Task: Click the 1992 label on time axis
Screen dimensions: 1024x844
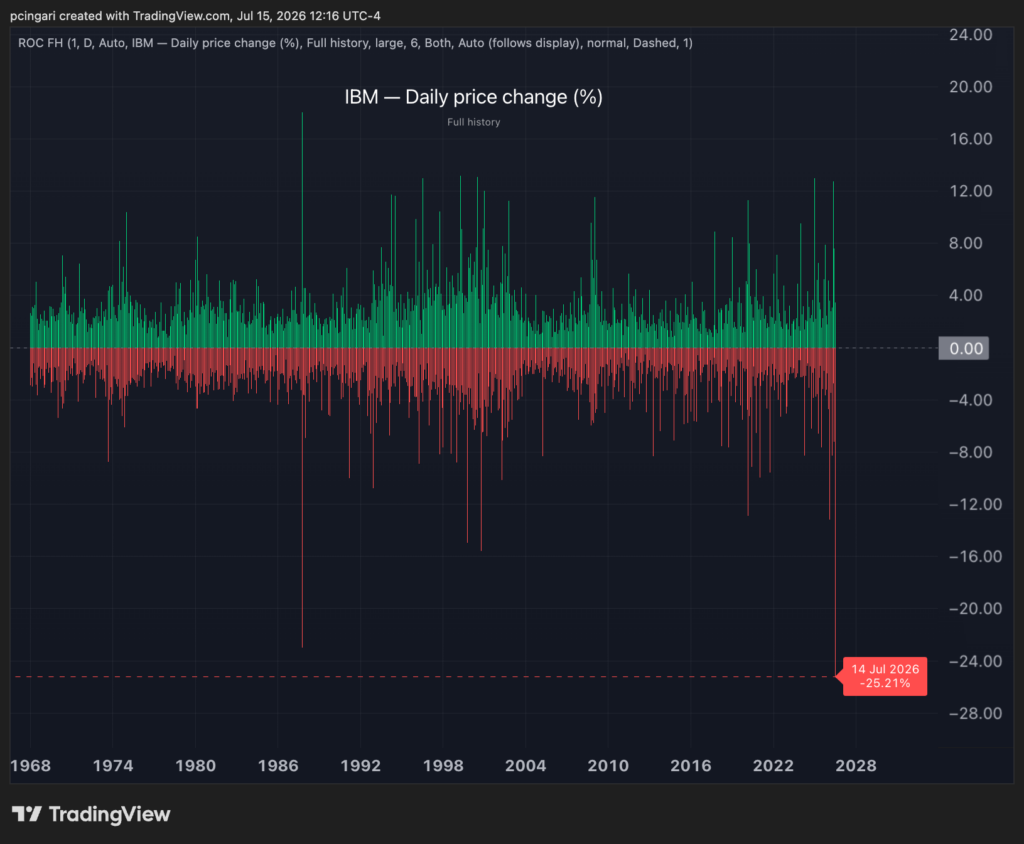Action: (x=360, y=766)
